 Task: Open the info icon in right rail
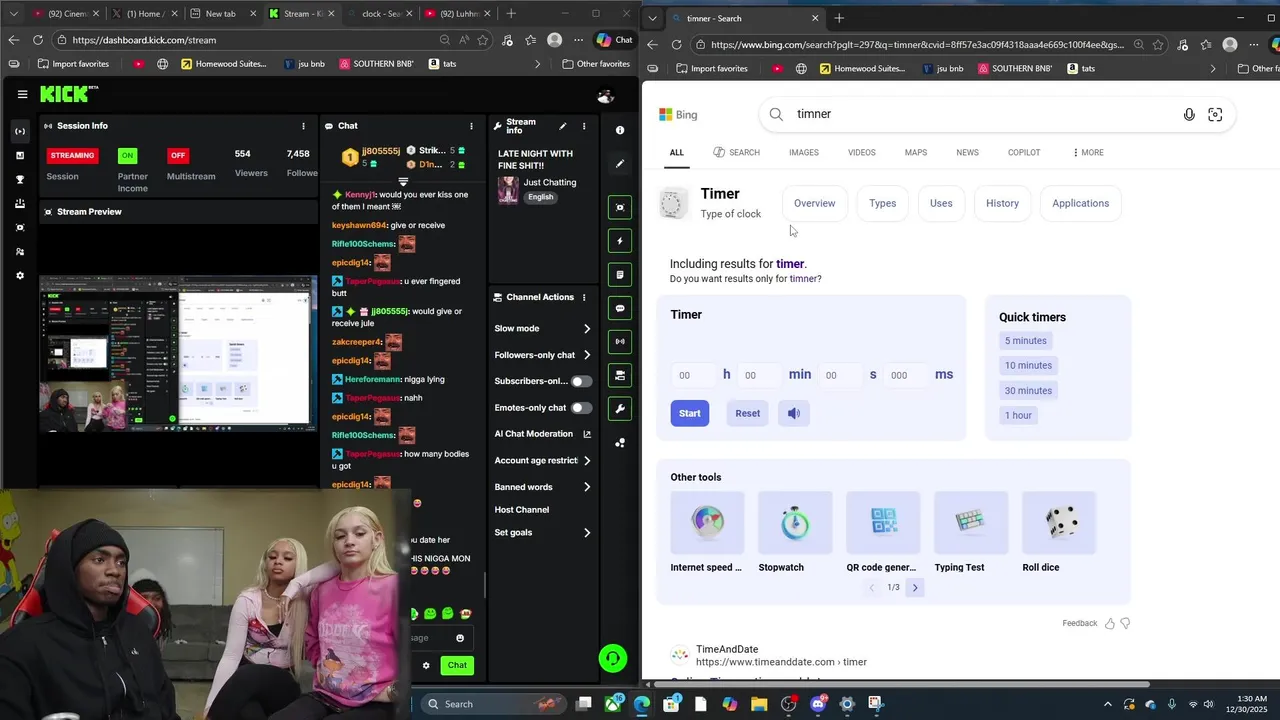(x=620, y=130)
